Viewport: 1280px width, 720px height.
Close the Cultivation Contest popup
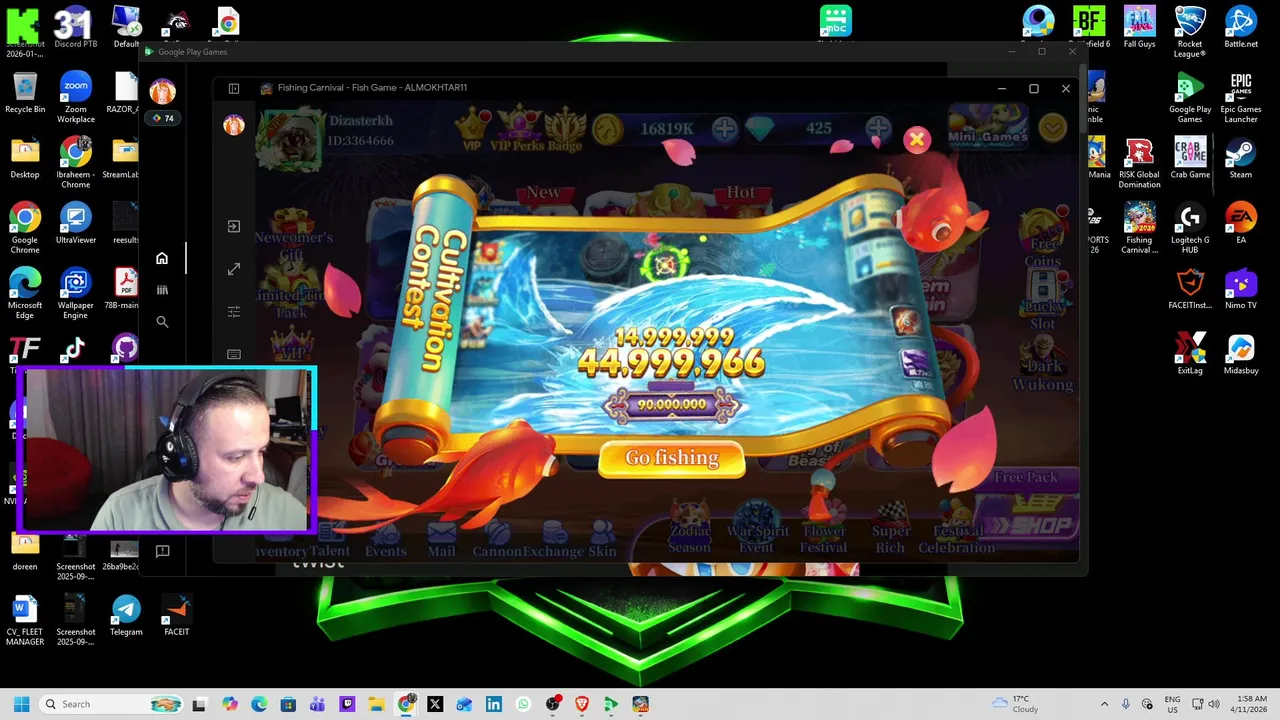pos(917,140)
